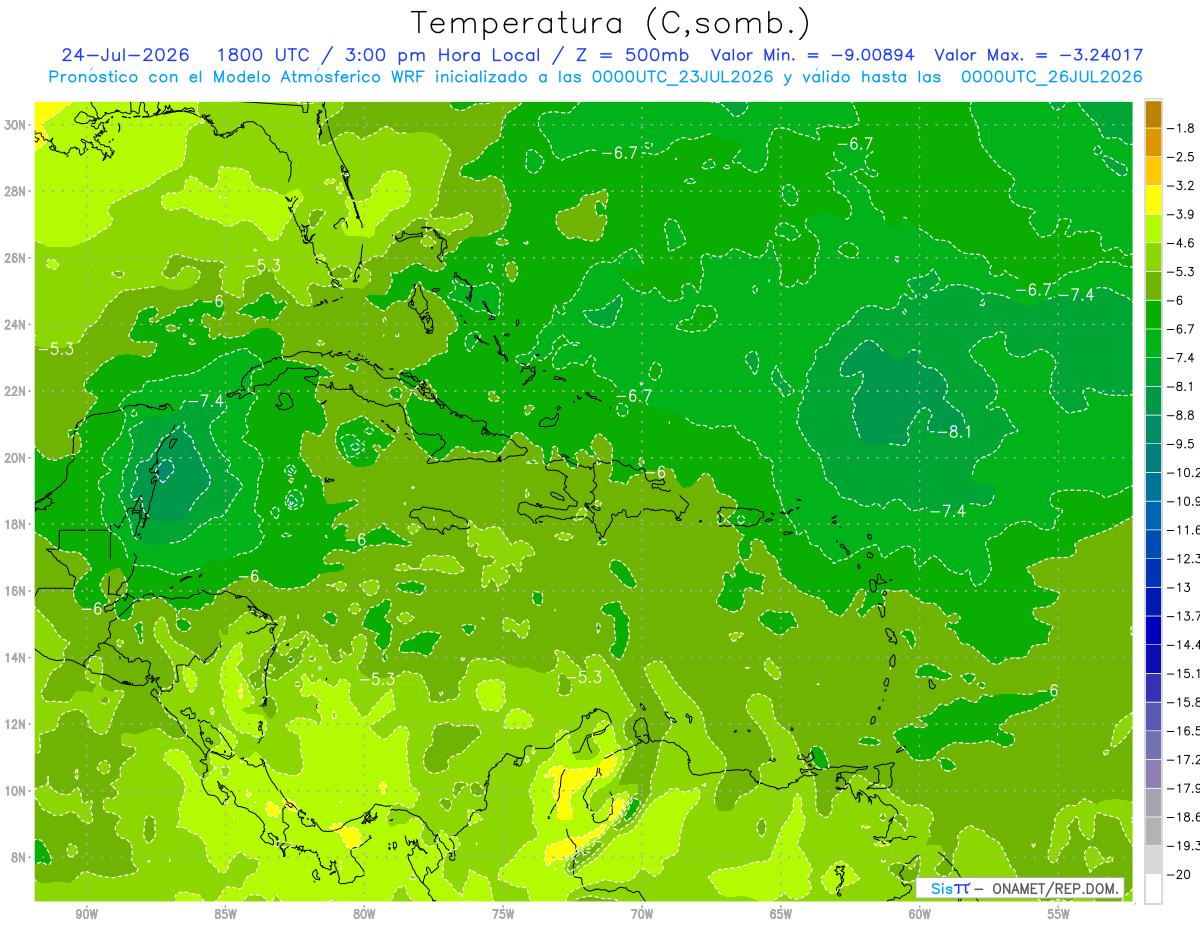Click the "-17.9" colorbar tick label
Image resolution: width=1200 pixels, height=927 pixels.
(x=1184, y=788)
